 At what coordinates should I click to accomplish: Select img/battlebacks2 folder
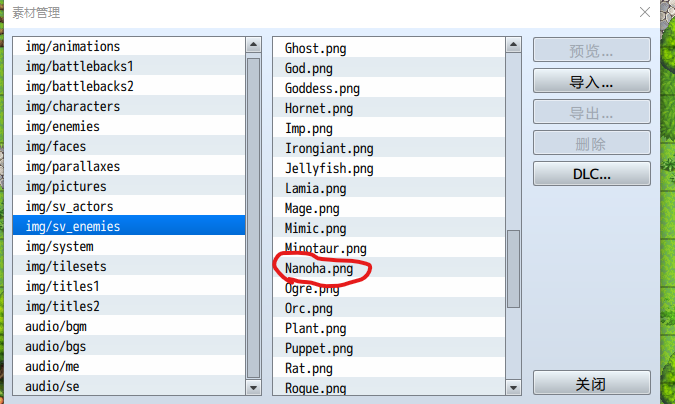[129, 86]
